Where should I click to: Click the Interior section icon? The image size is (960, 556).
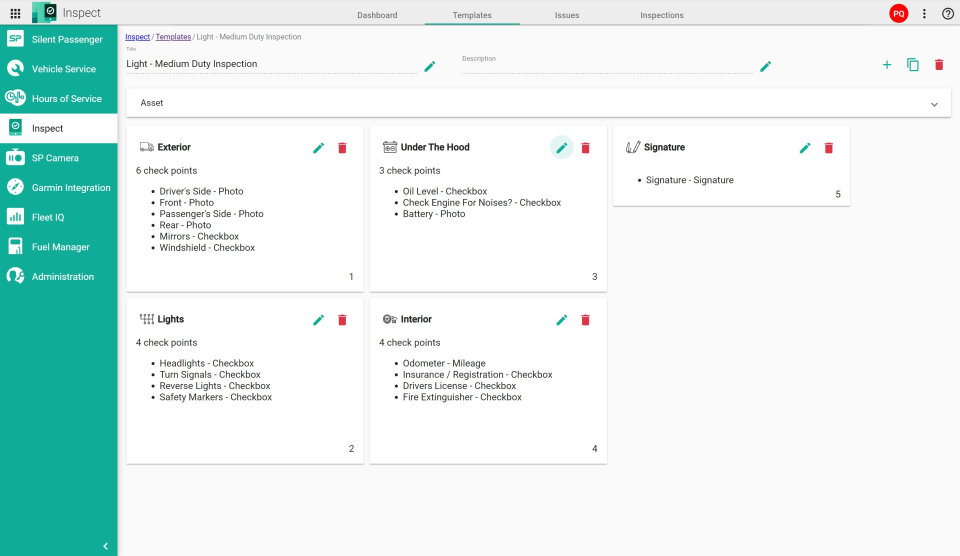click(x=390, y=319)
